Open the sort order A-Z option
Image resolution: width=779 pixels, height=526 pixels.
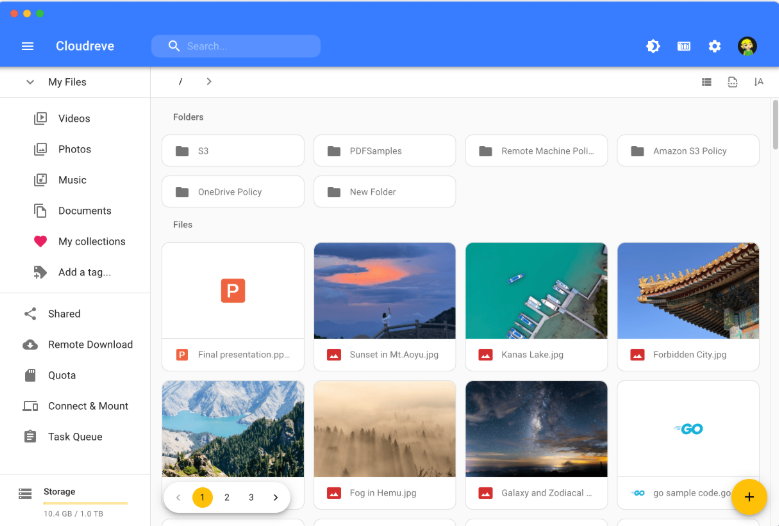pyautogui.click(x=759, y=82)
